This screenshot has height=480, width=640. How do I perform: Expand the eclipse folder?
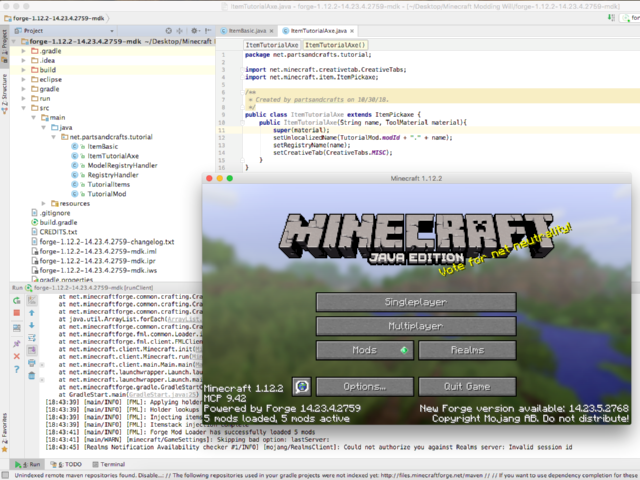24,80
